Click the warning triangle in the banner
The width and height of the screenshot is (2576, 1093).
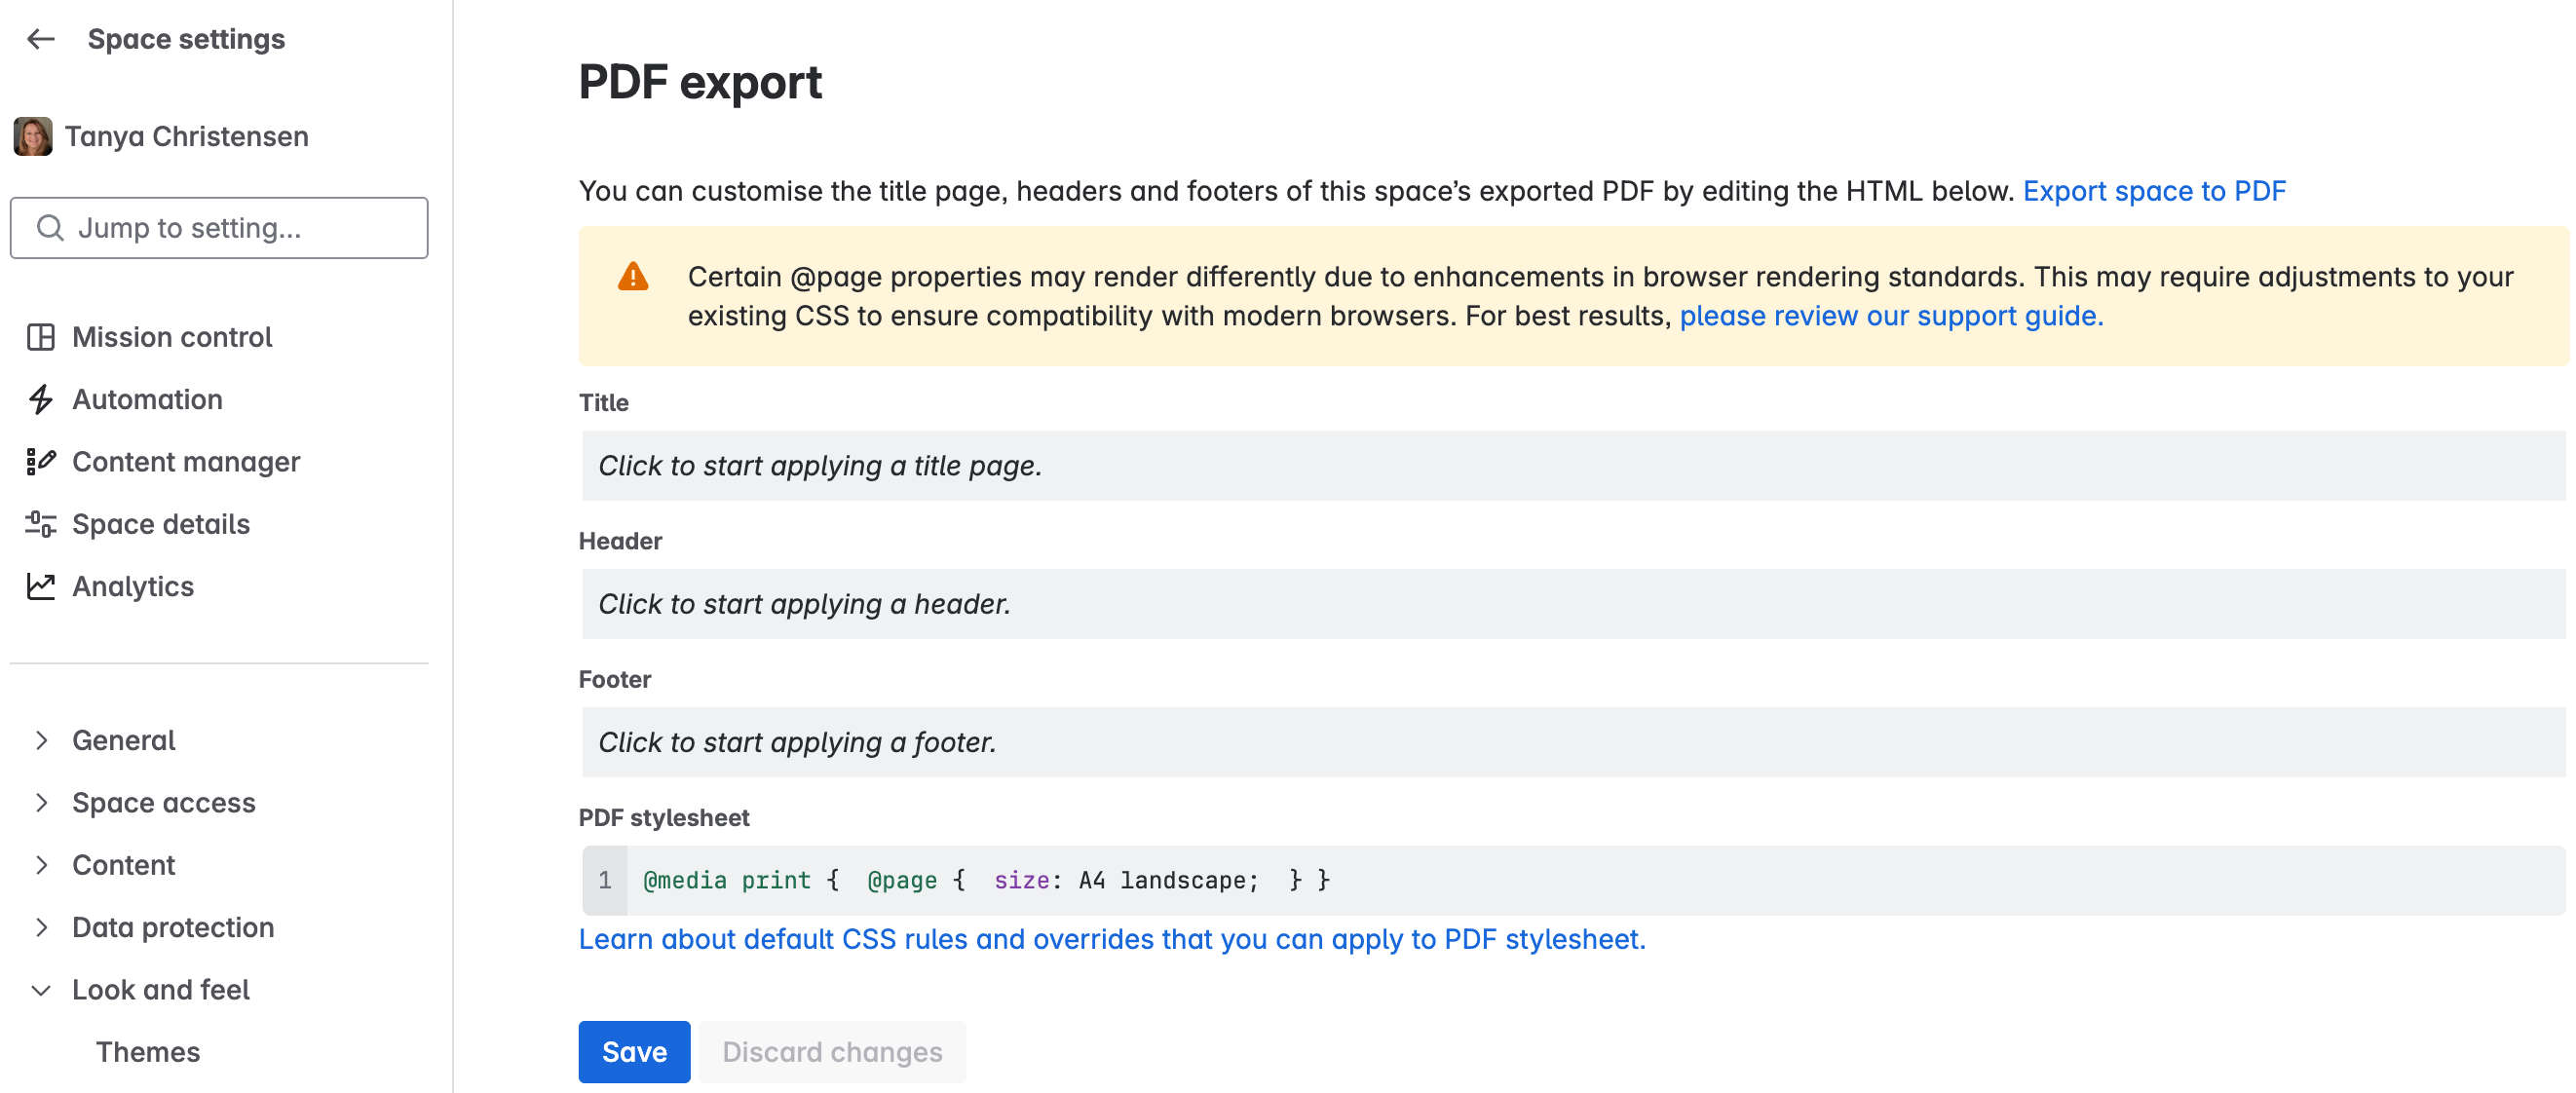[x=633, y=277]
